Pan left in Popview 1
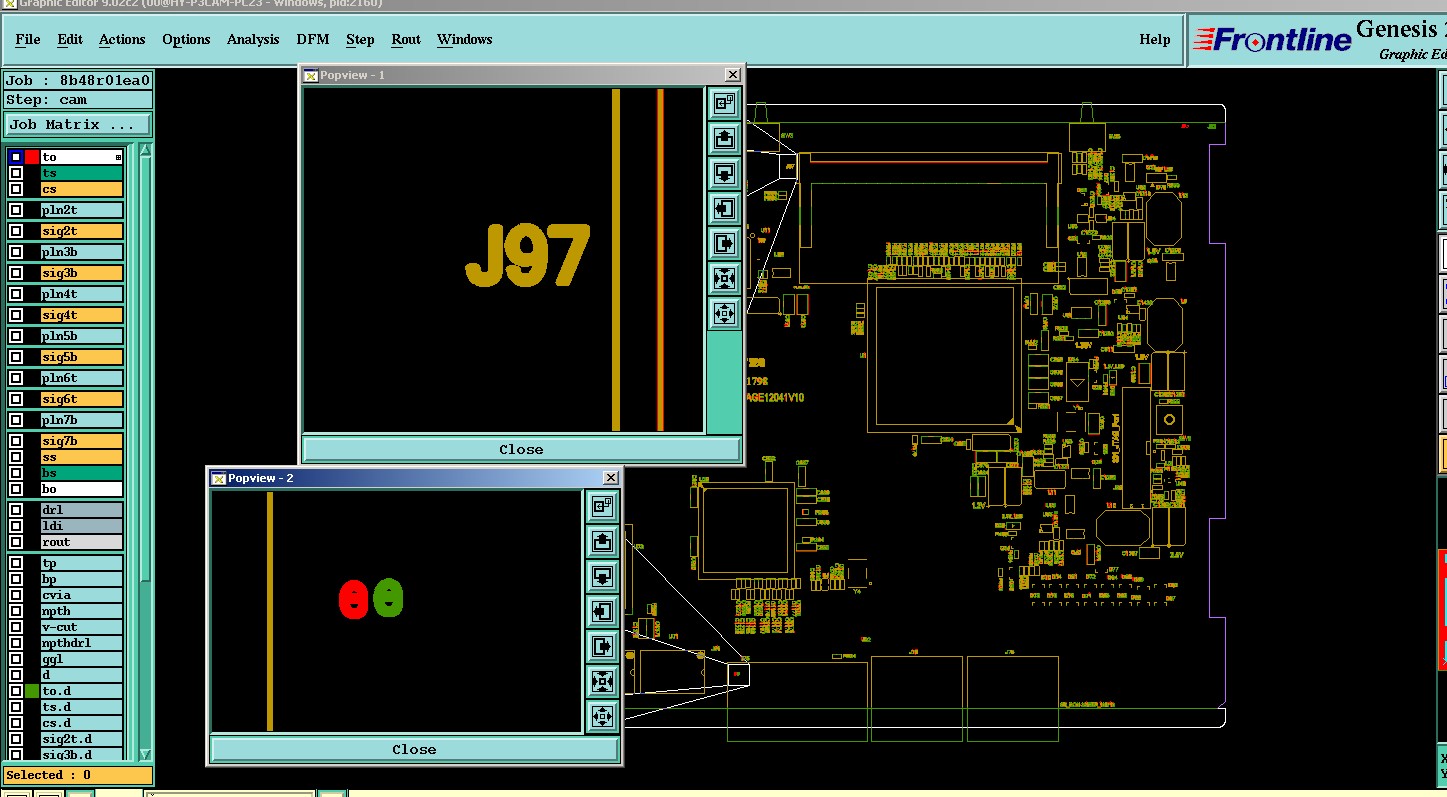 [724, 208]
